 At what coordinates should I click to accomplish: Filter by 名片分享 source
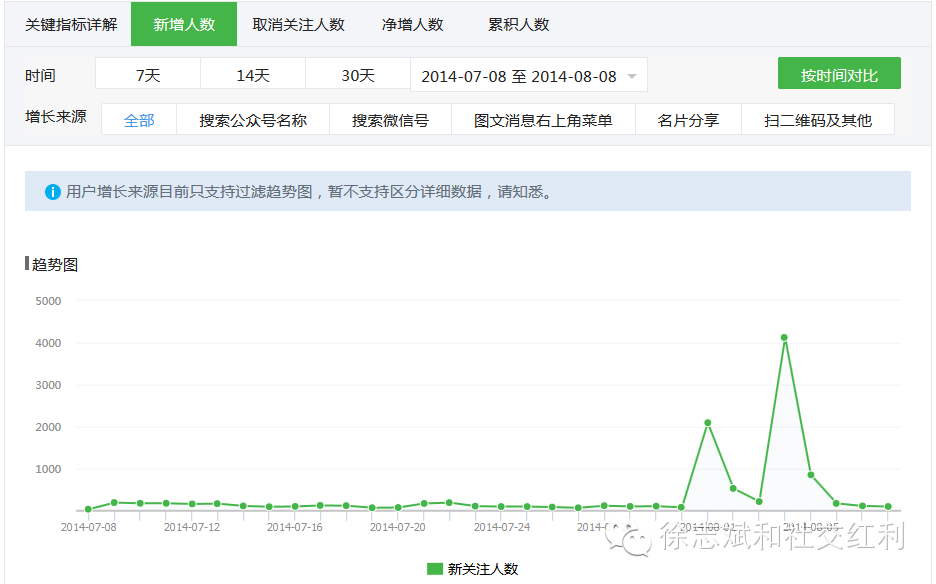point(688,119)
